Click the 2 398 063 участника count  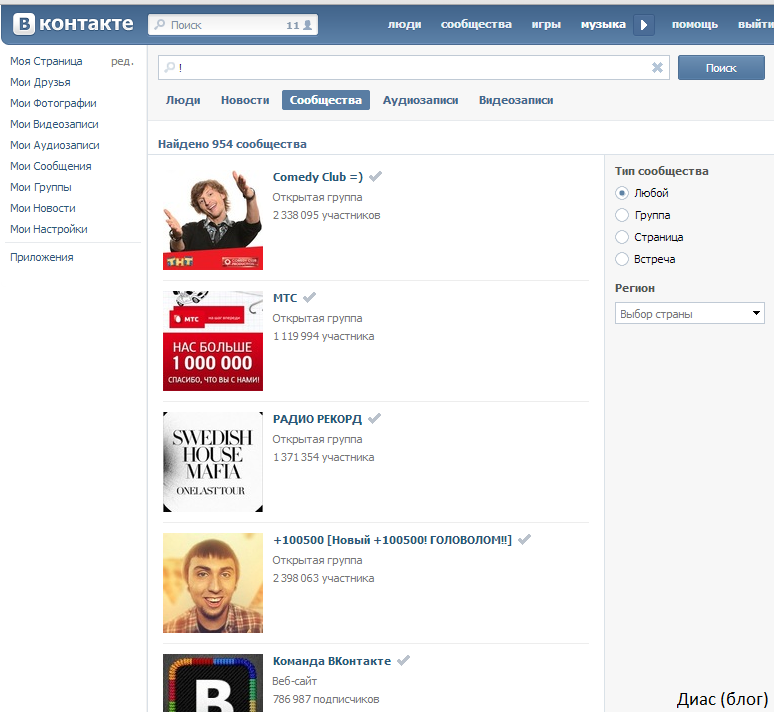(x=323, y=578)
